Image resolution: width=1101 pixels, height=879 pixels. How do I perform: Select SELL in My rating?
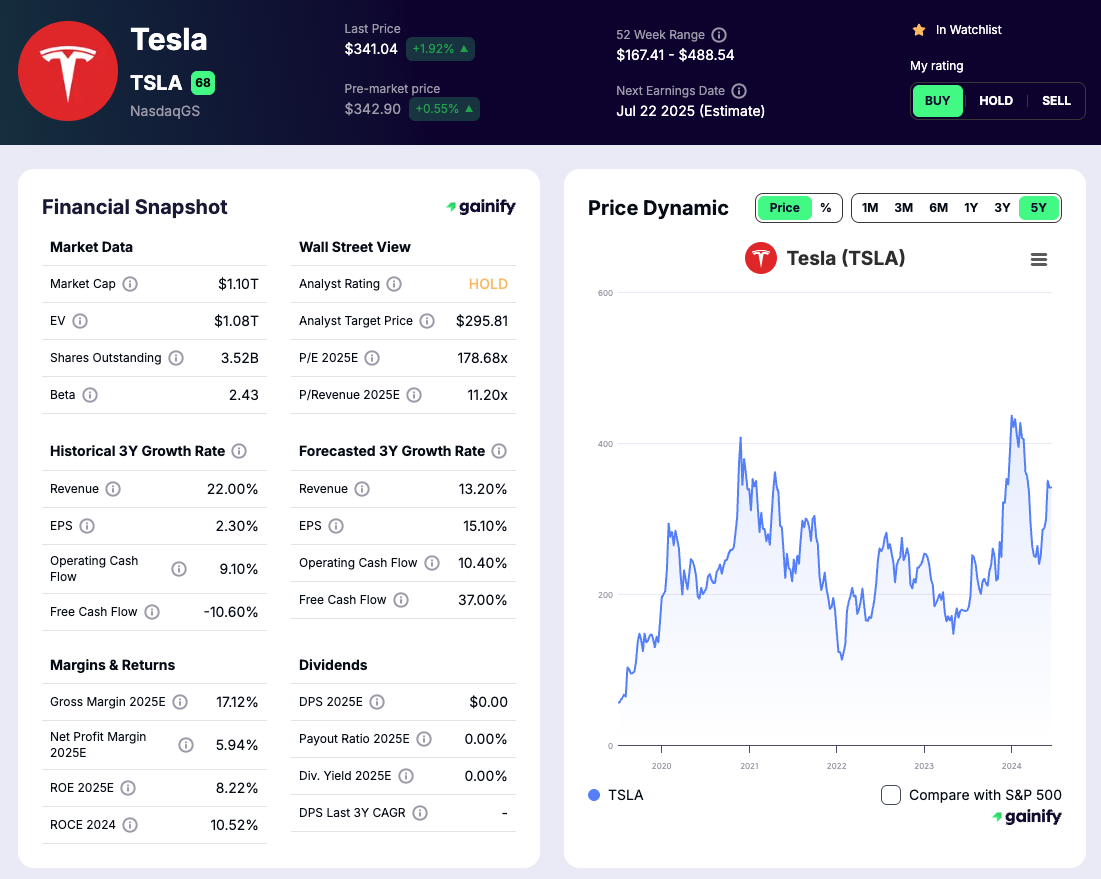point(1056,100)
